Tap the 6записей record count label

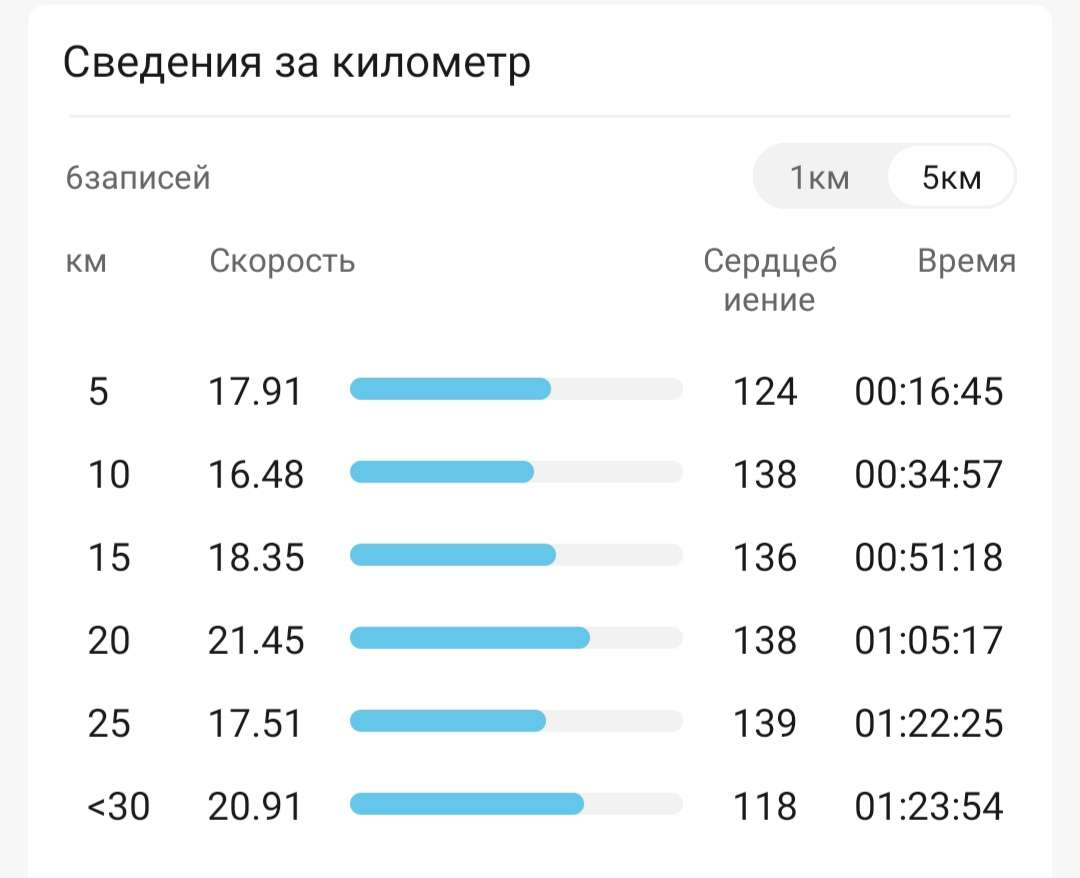[138, 178]
